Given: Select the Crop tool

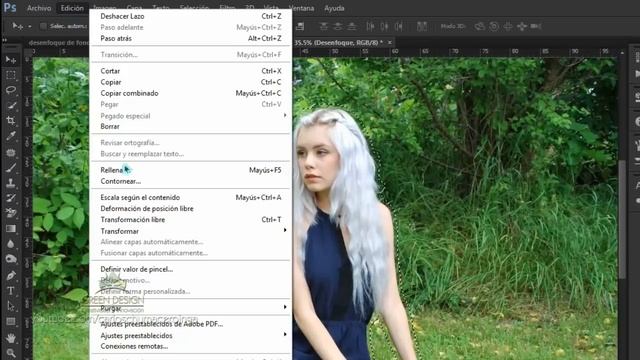Looking at the screenshot, I should pyautogui.click(x=11, y=120).
